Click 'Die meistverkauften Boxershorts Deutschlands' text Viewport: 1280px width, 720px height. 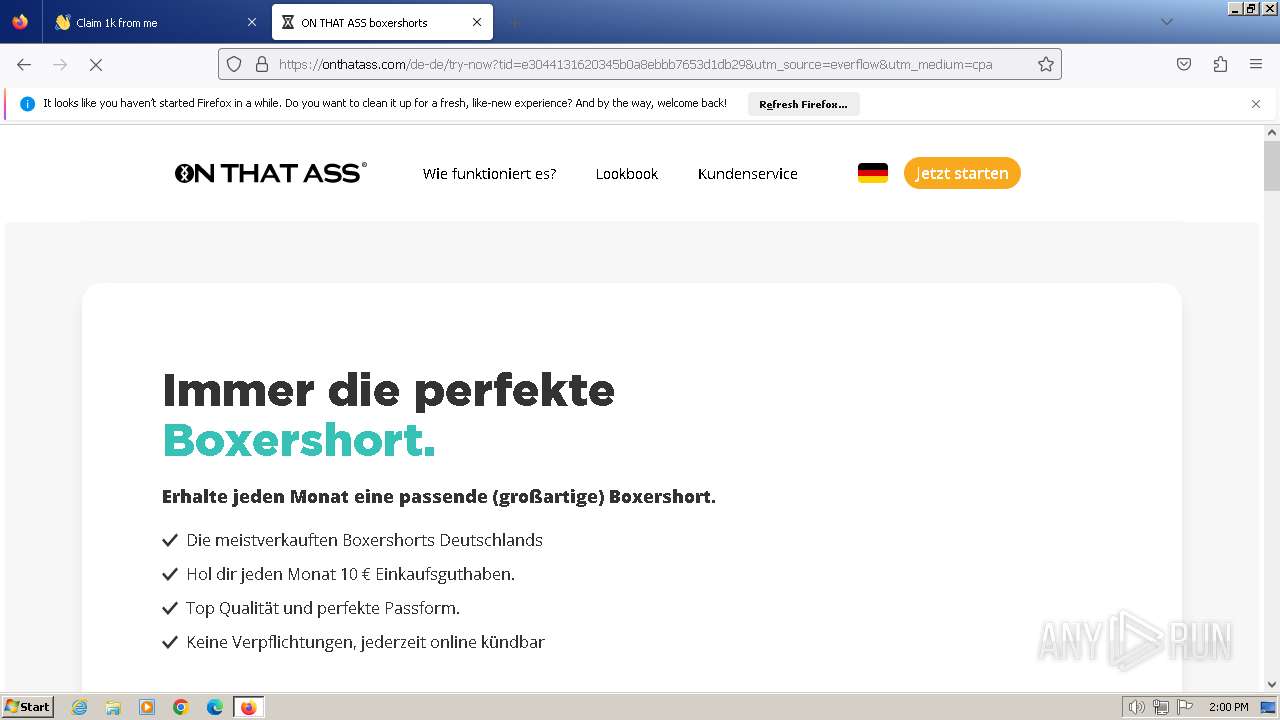pyautogui.click(x=364, y=540)
